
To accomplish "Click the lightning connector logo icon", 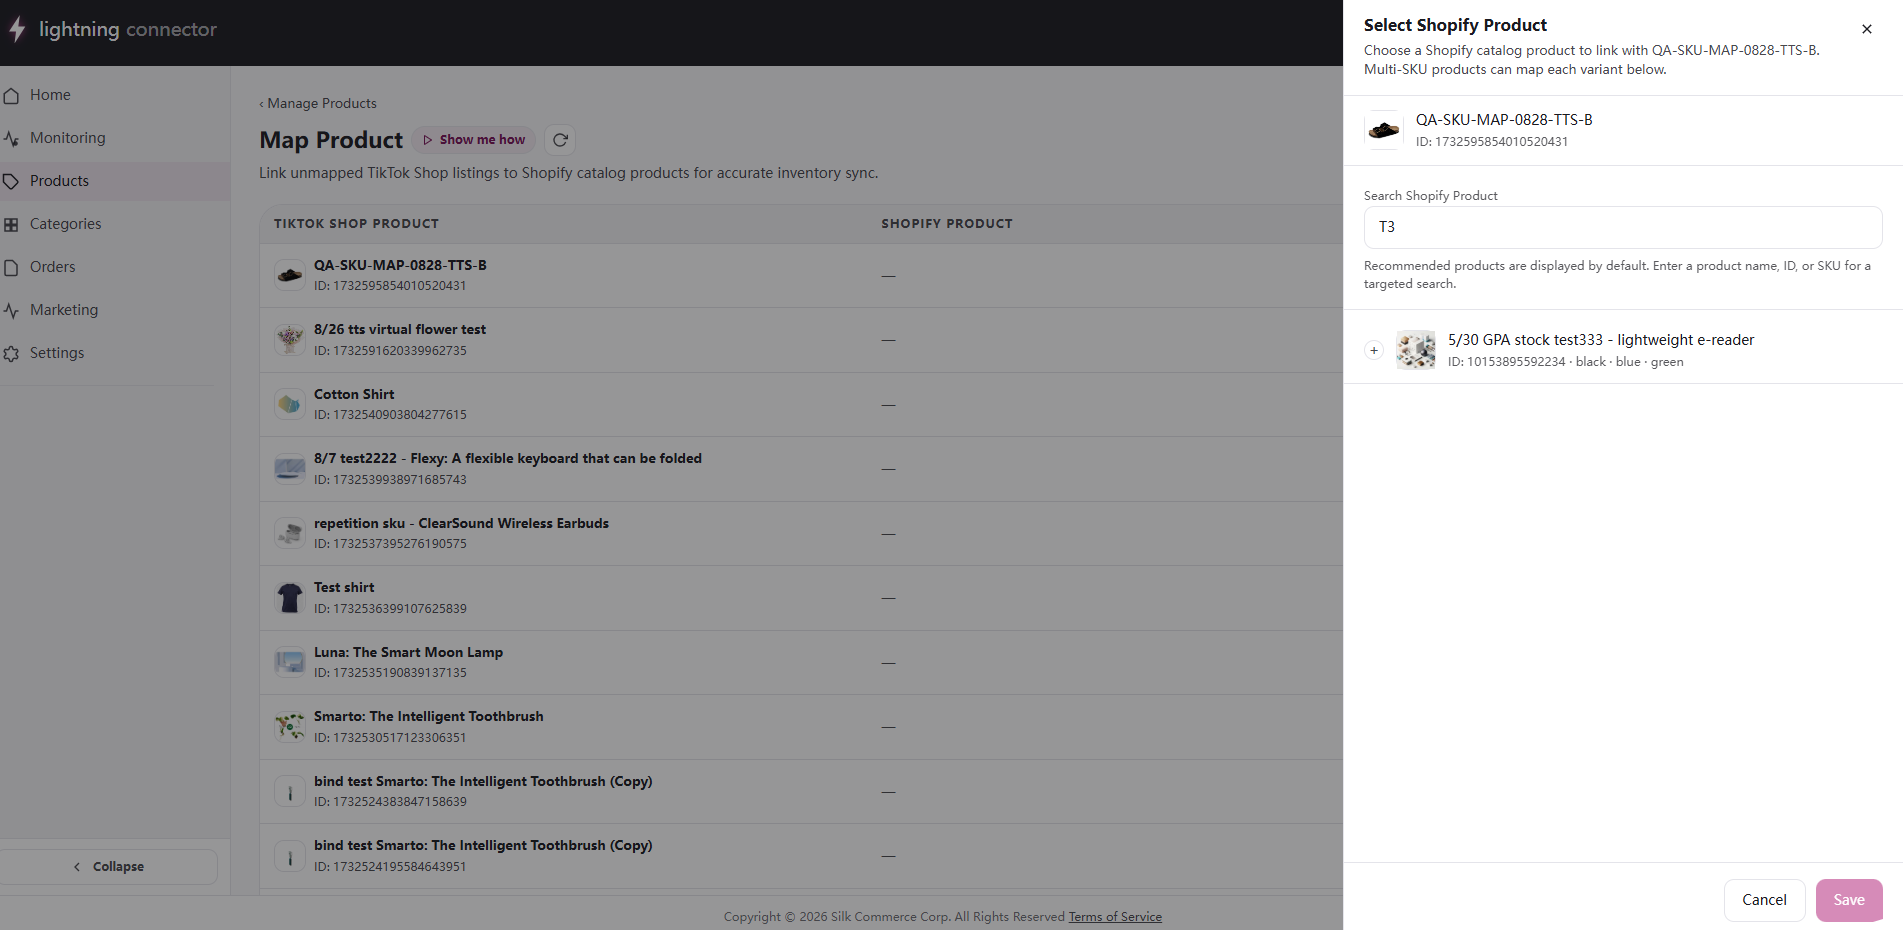I will click(x=17, y=30).
